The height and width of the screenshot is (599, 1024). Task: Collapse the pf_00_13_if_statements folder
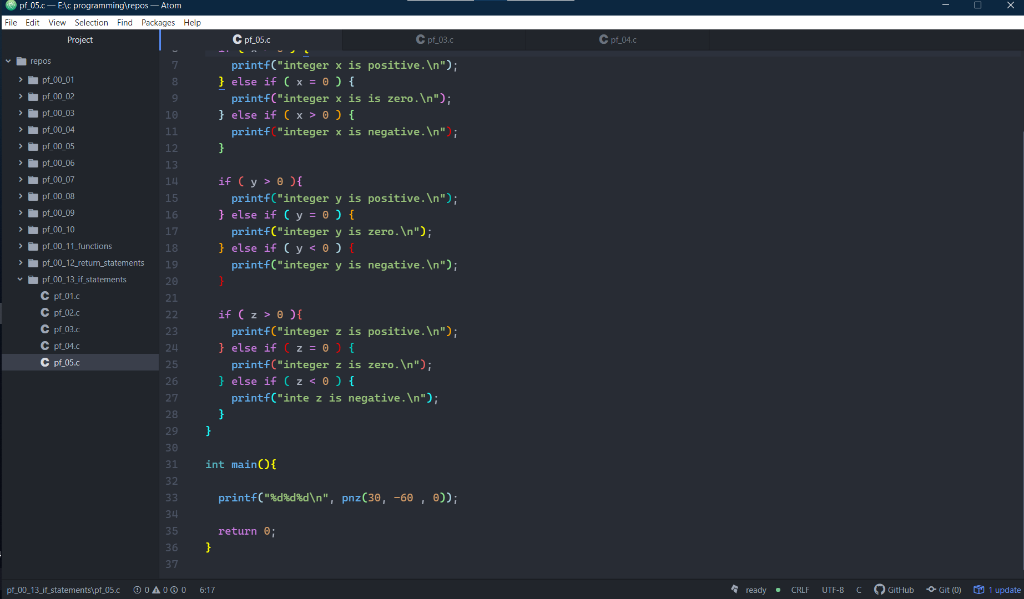point(18,279)
